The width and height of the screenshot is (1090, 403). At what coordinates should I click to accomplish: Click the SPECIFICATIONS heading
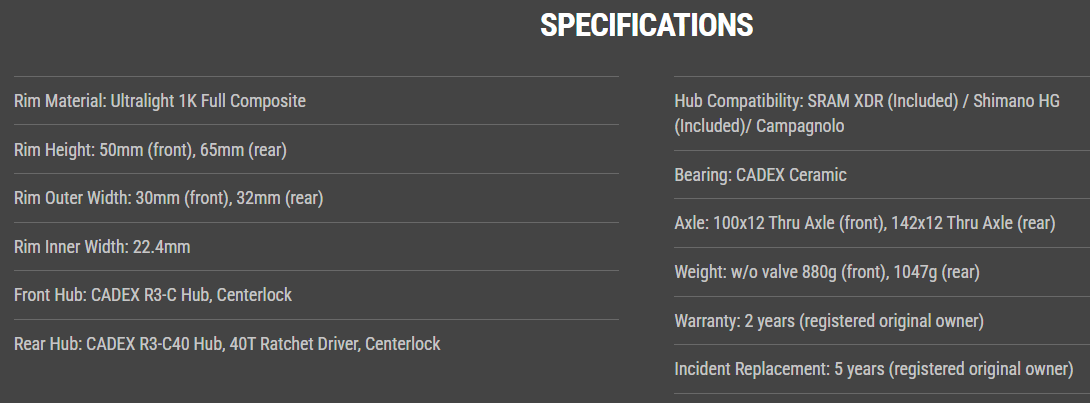point(646,25)
